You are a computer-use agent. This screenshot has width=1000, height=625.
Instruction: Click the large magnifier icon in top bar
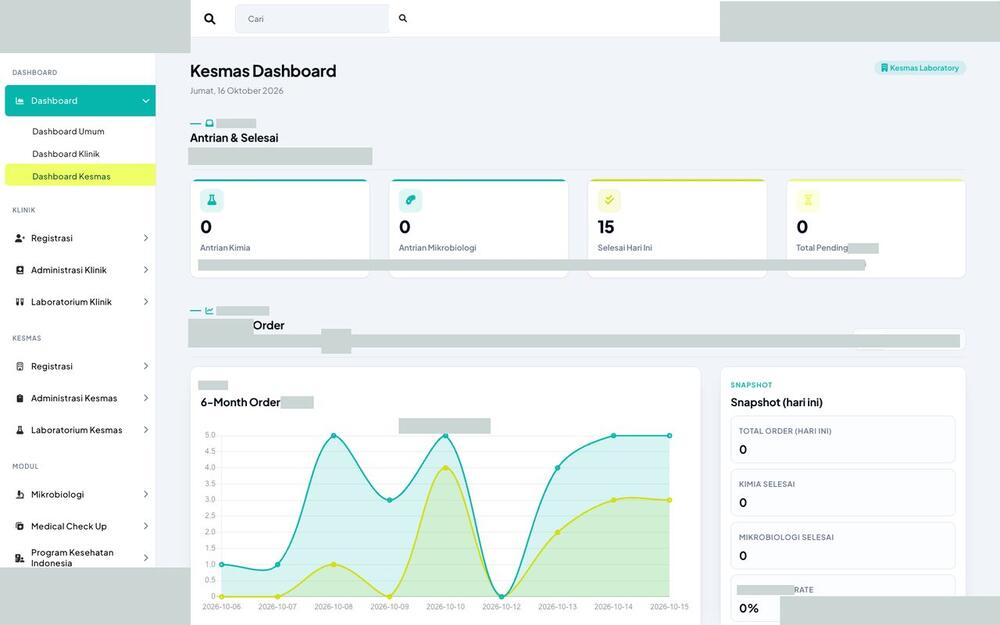coord(209,18)
